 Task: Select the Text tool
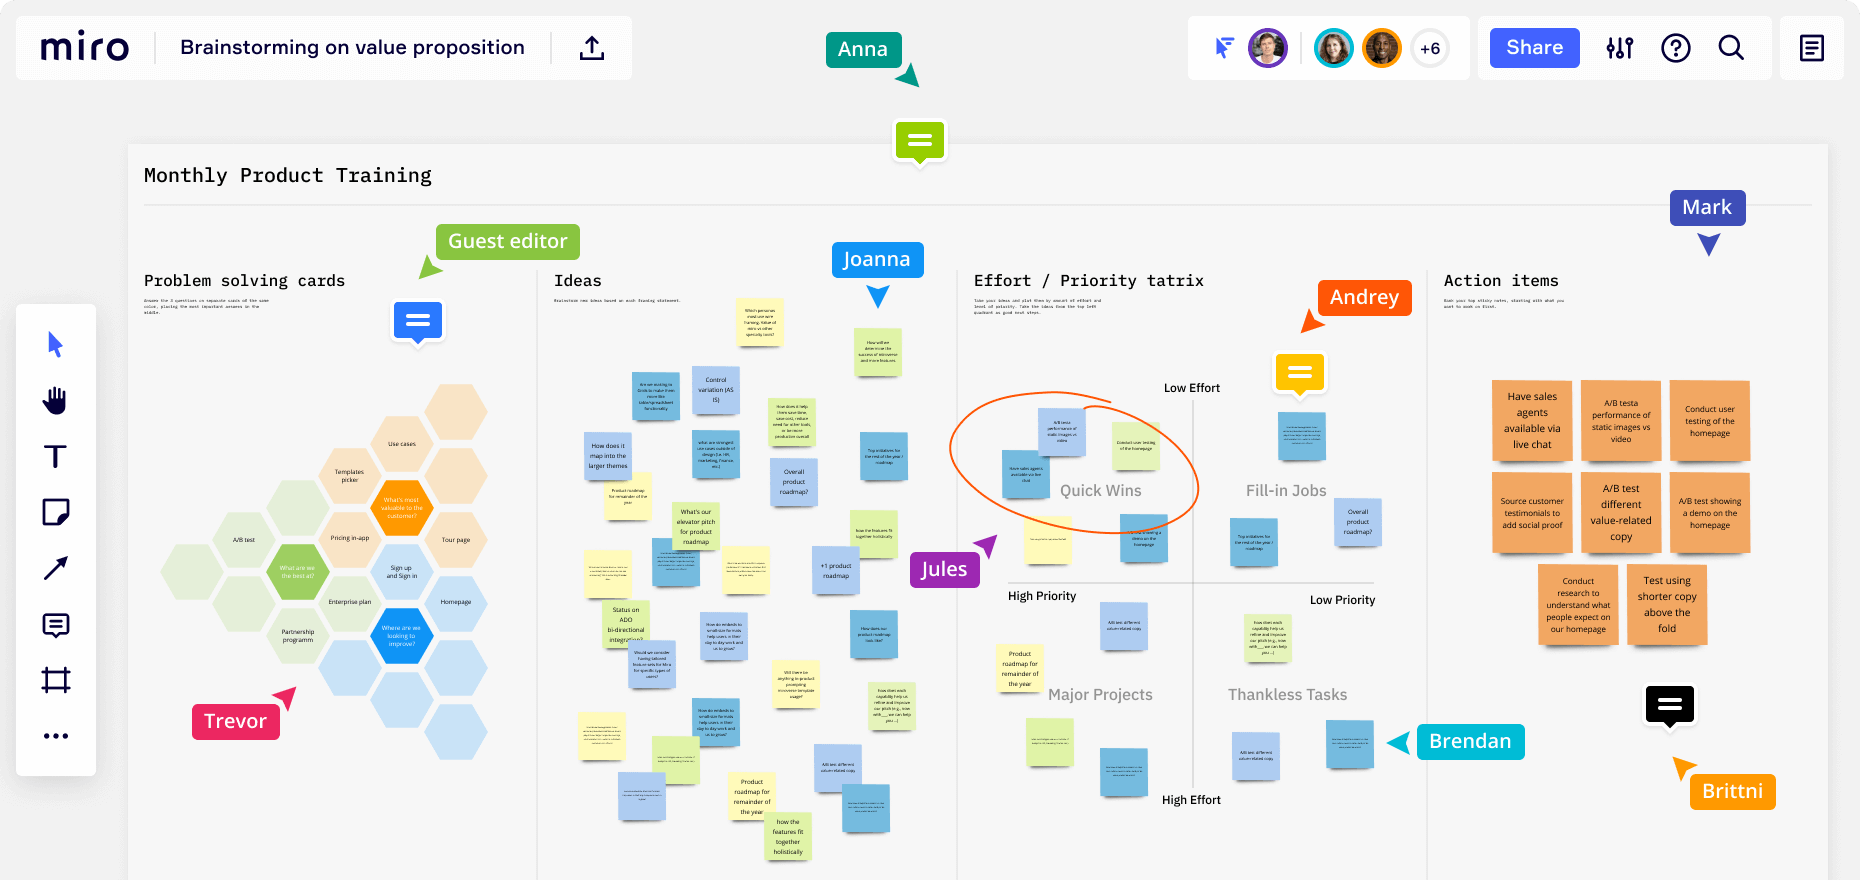(55, 457)
